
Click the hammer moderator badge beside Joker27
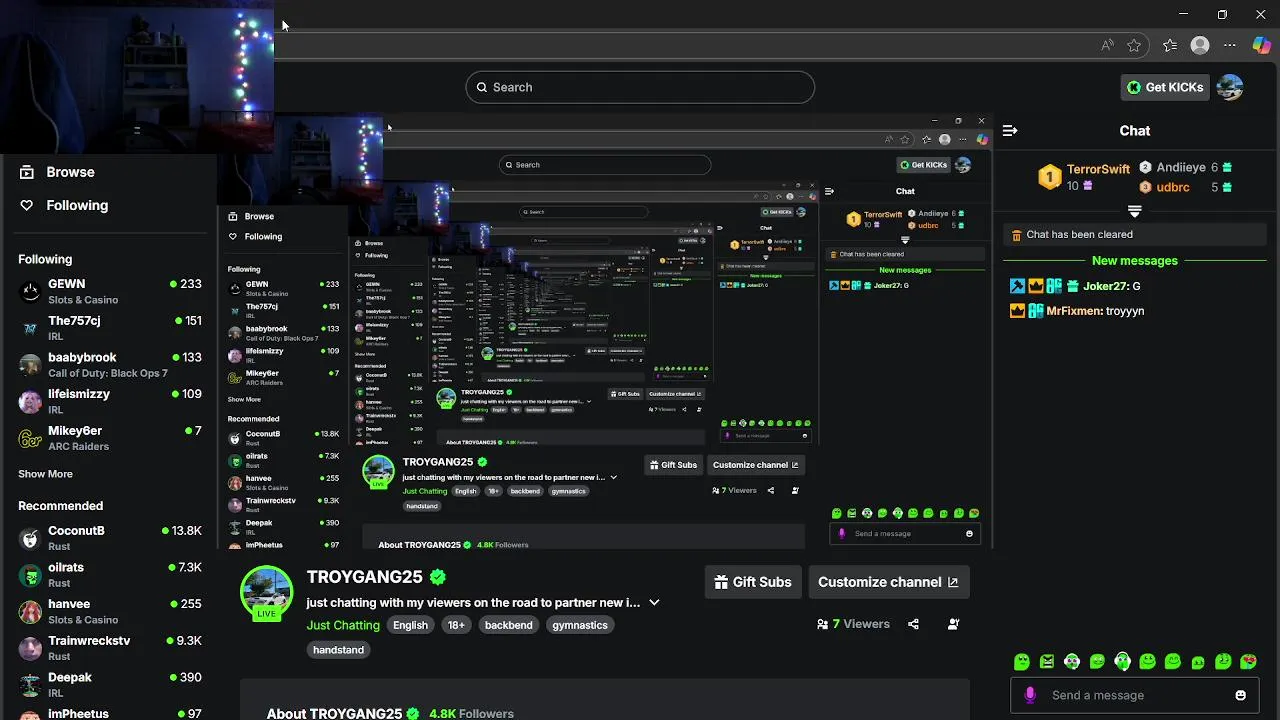(1017, 286)
